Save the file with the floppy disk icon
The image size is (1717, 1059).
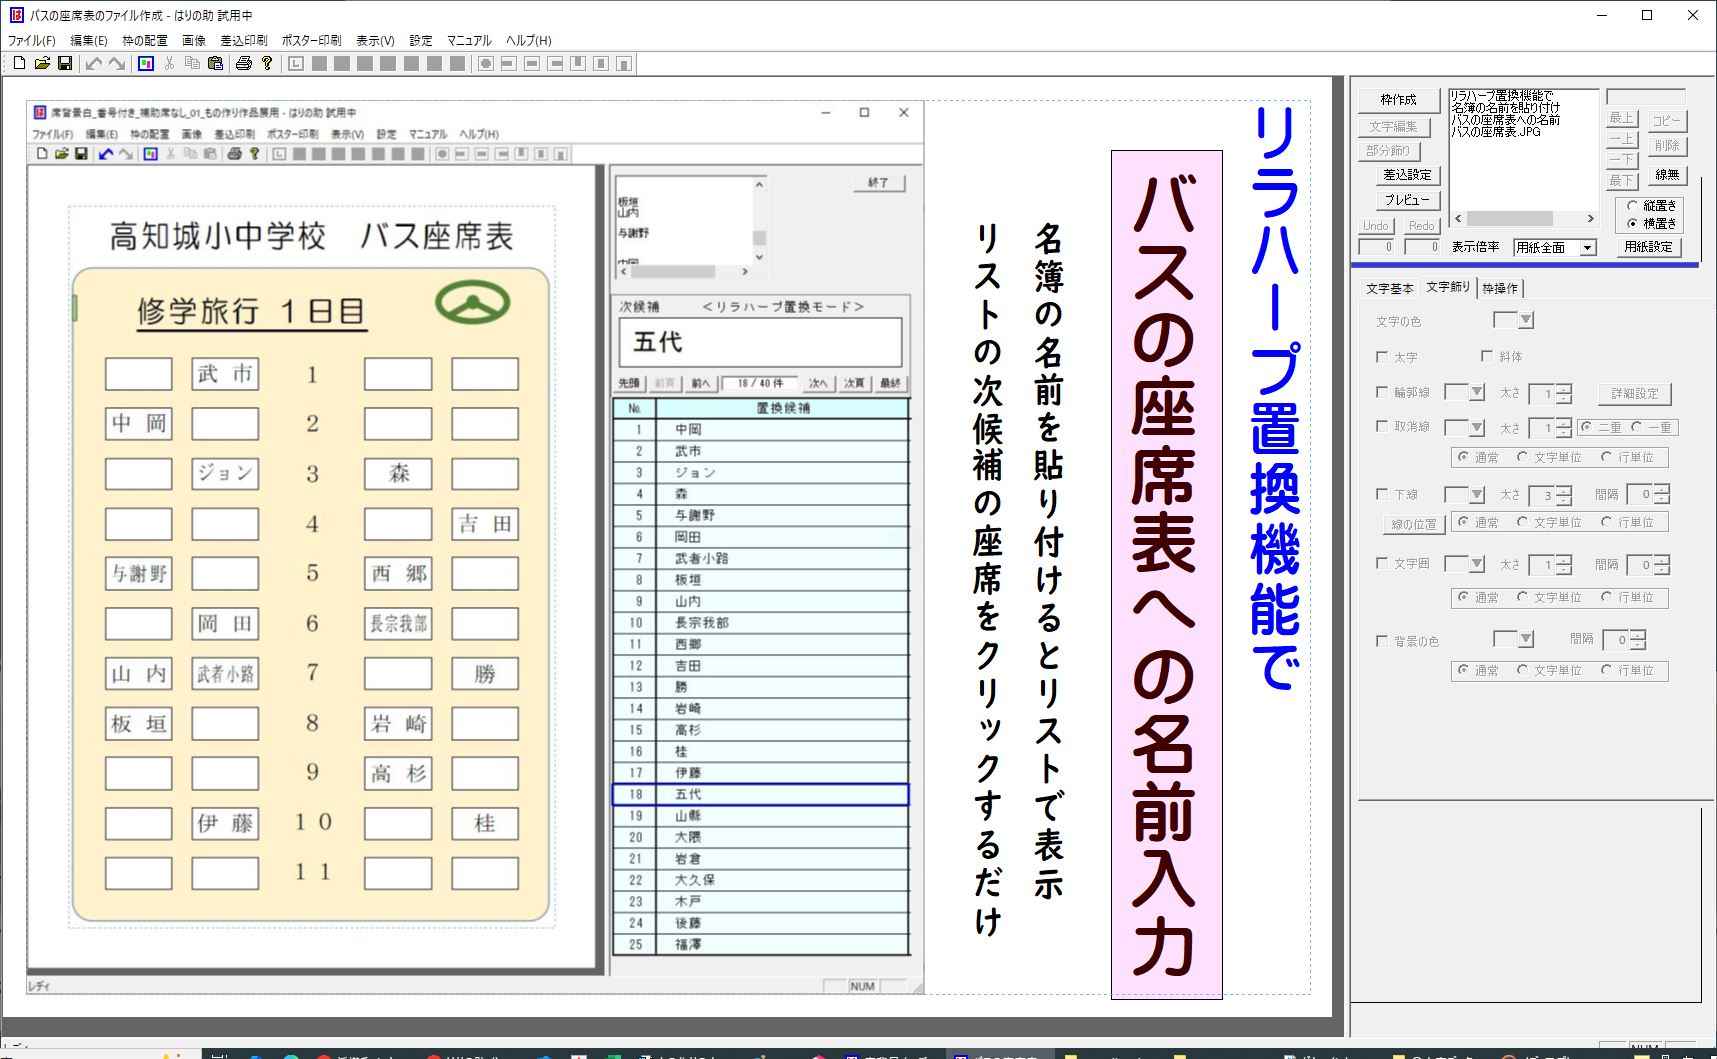pos(65,64)
